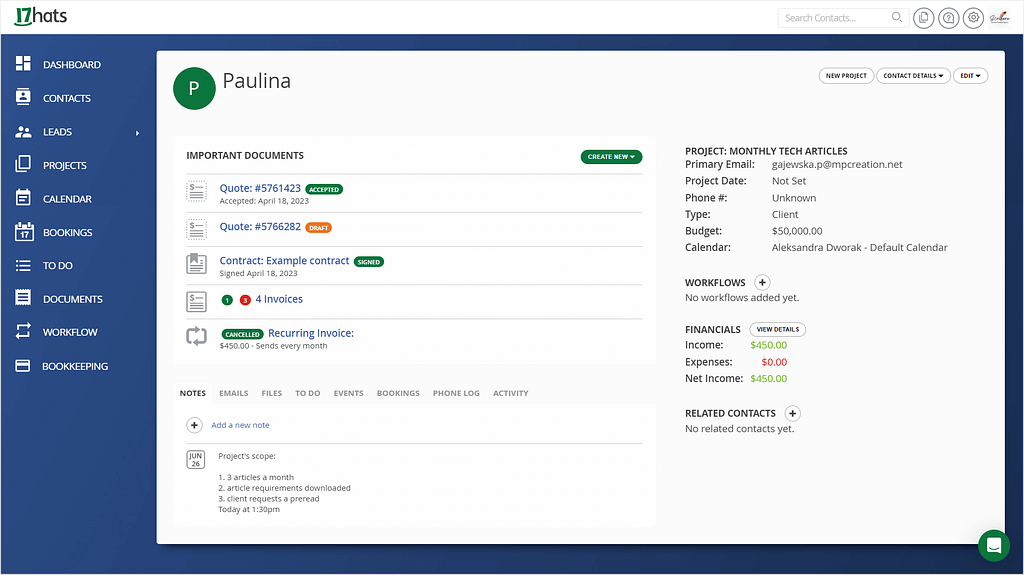Click the Draft status badge
The image size is (1024, 575).
(x=319, y=228)
